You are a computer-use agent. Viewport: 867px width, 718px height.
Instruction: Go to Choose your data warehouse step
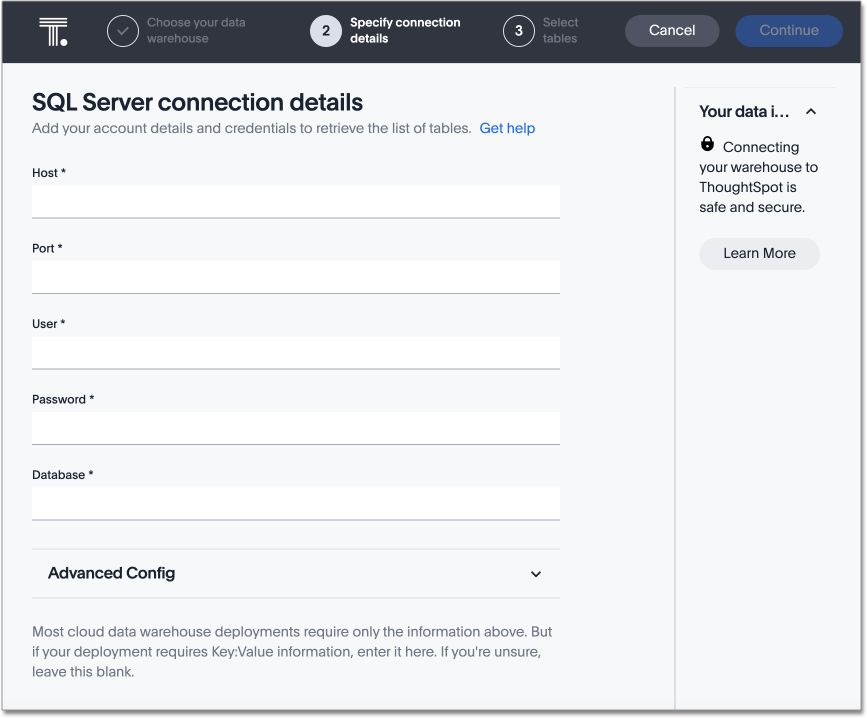[x=196, y=31]
